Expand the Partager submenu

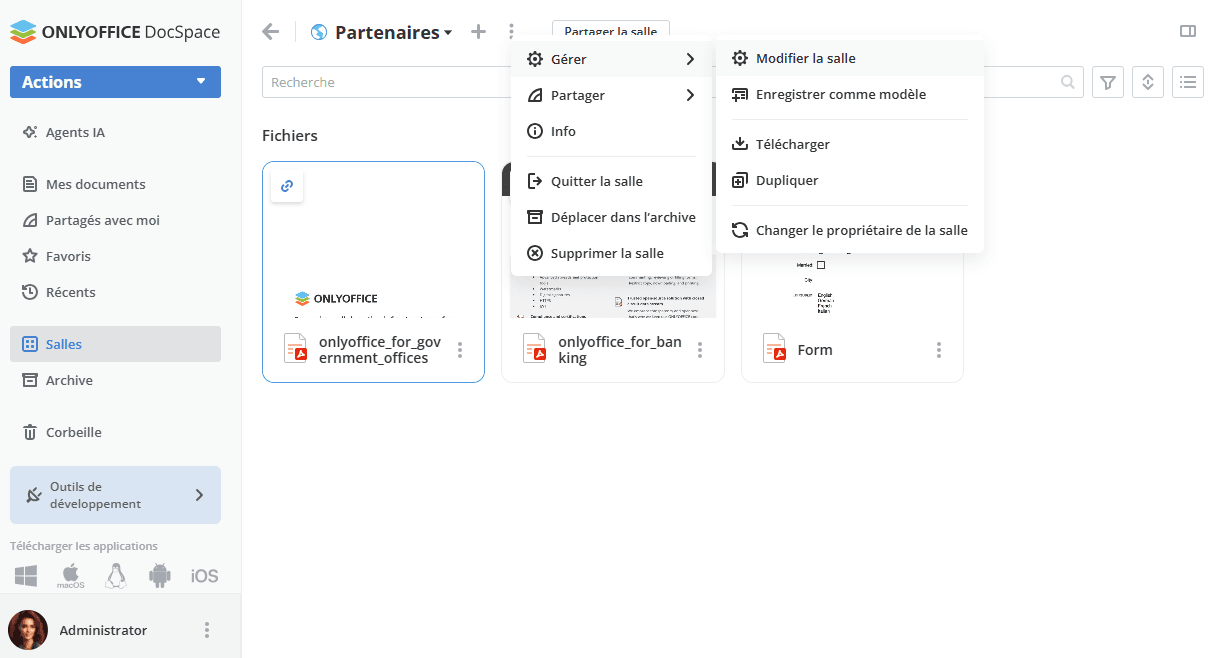pyautogui.click(x=611, y=95)
